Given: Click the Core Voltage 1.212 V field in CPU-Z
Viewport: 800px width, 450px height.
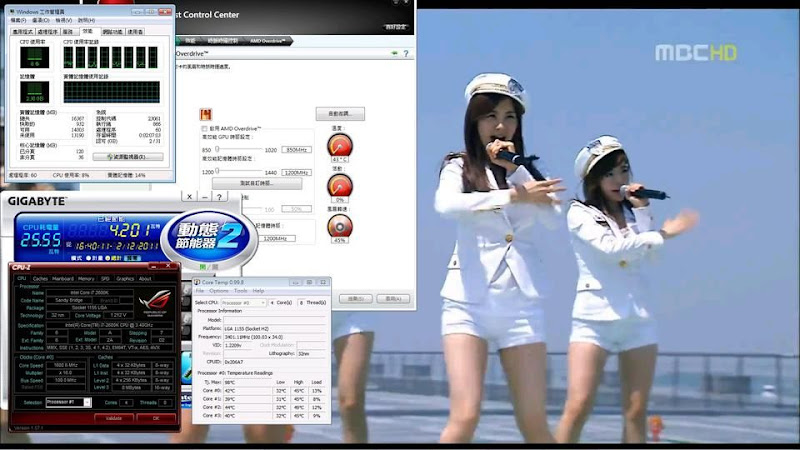Looking at the screenshot, I should 118,315.
